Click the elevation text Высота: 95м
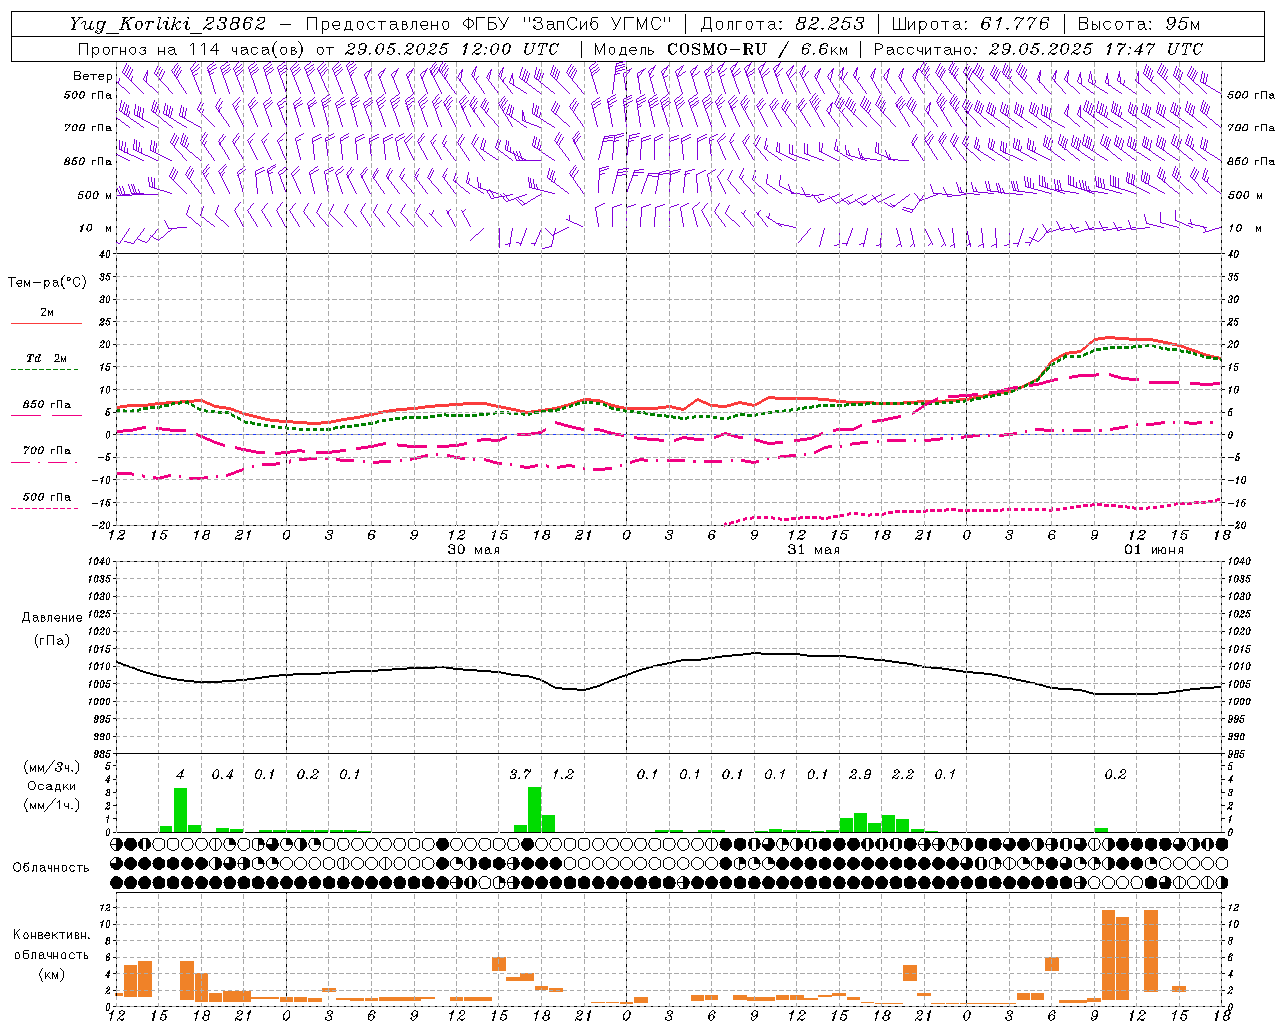 (1139, 24)
